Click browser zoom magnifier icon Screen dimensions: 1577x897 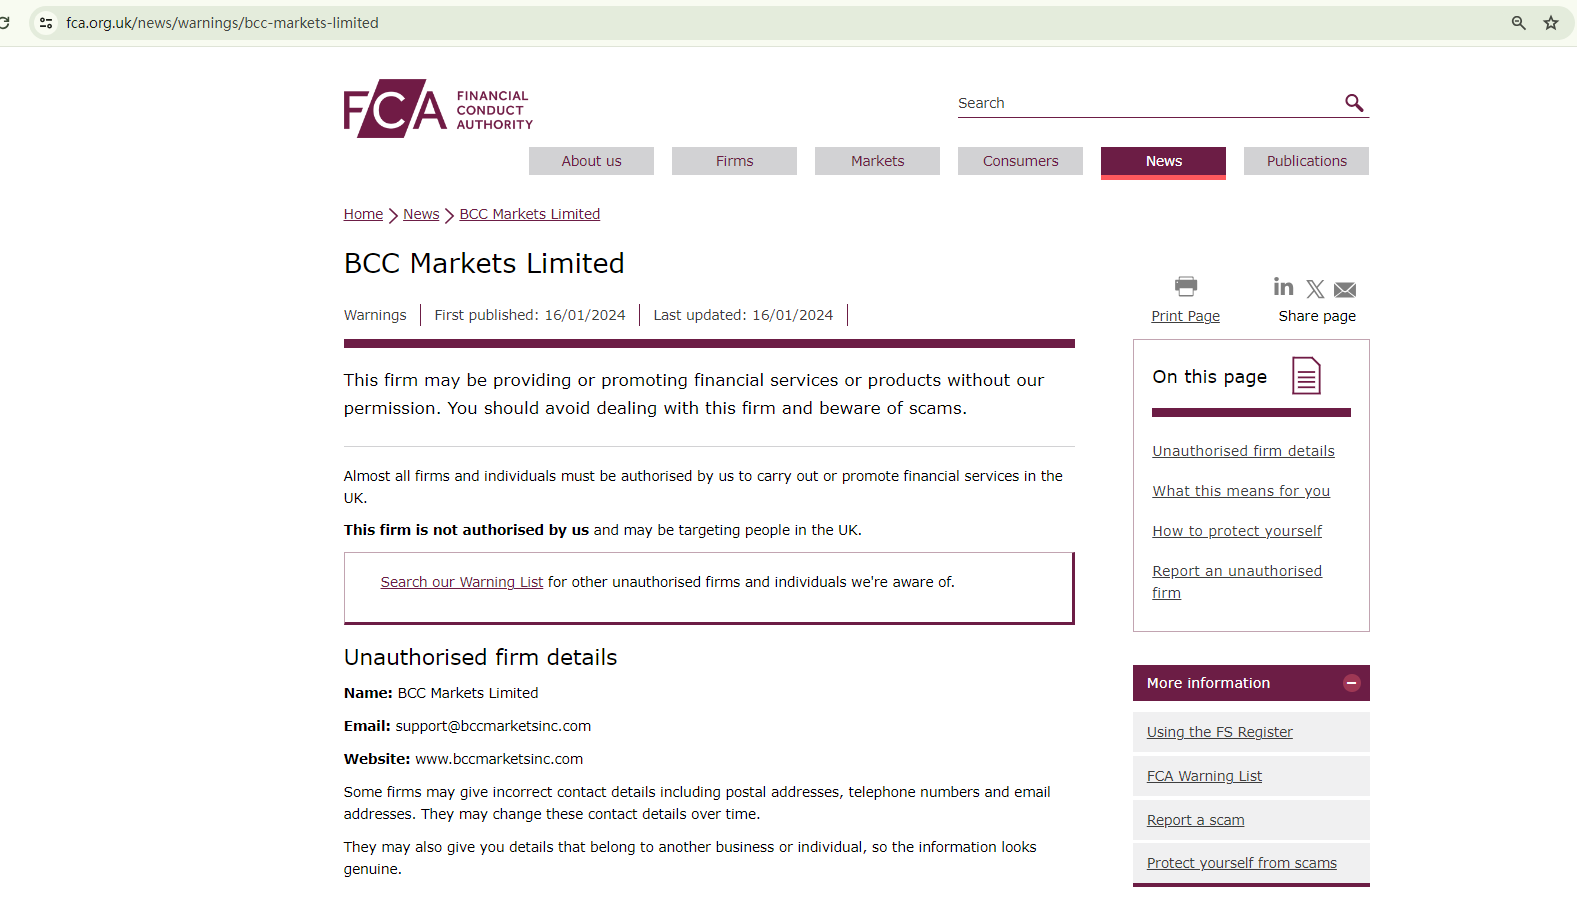[1518, 23]
